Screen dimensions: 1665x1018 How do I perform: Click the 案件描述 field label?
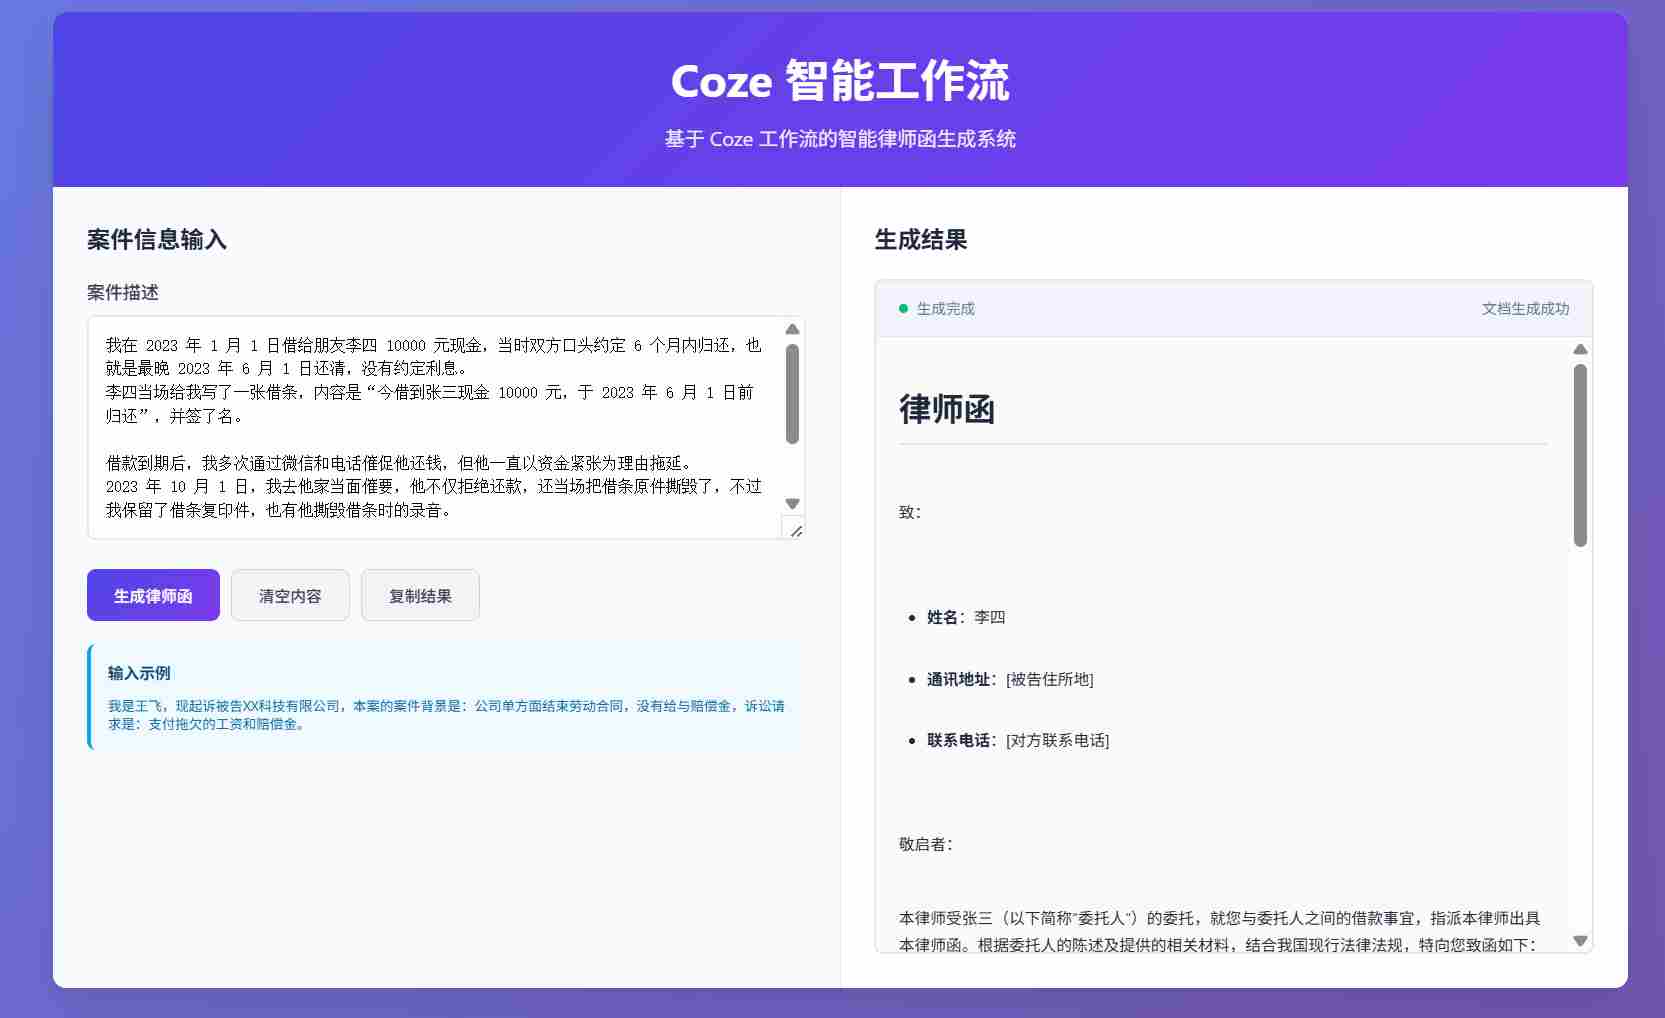point(123,292)
